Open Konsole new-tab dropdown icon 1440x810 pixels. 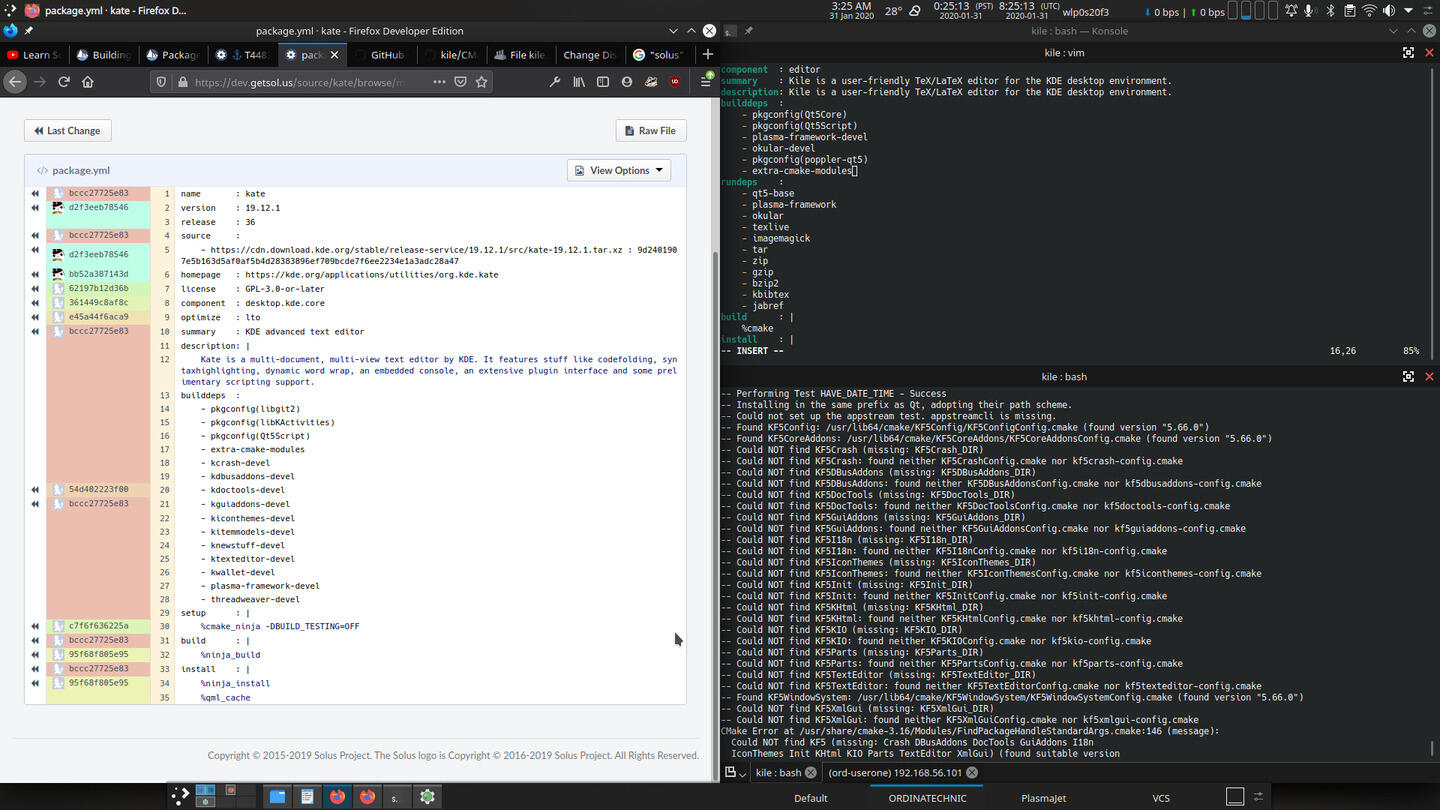735,772
